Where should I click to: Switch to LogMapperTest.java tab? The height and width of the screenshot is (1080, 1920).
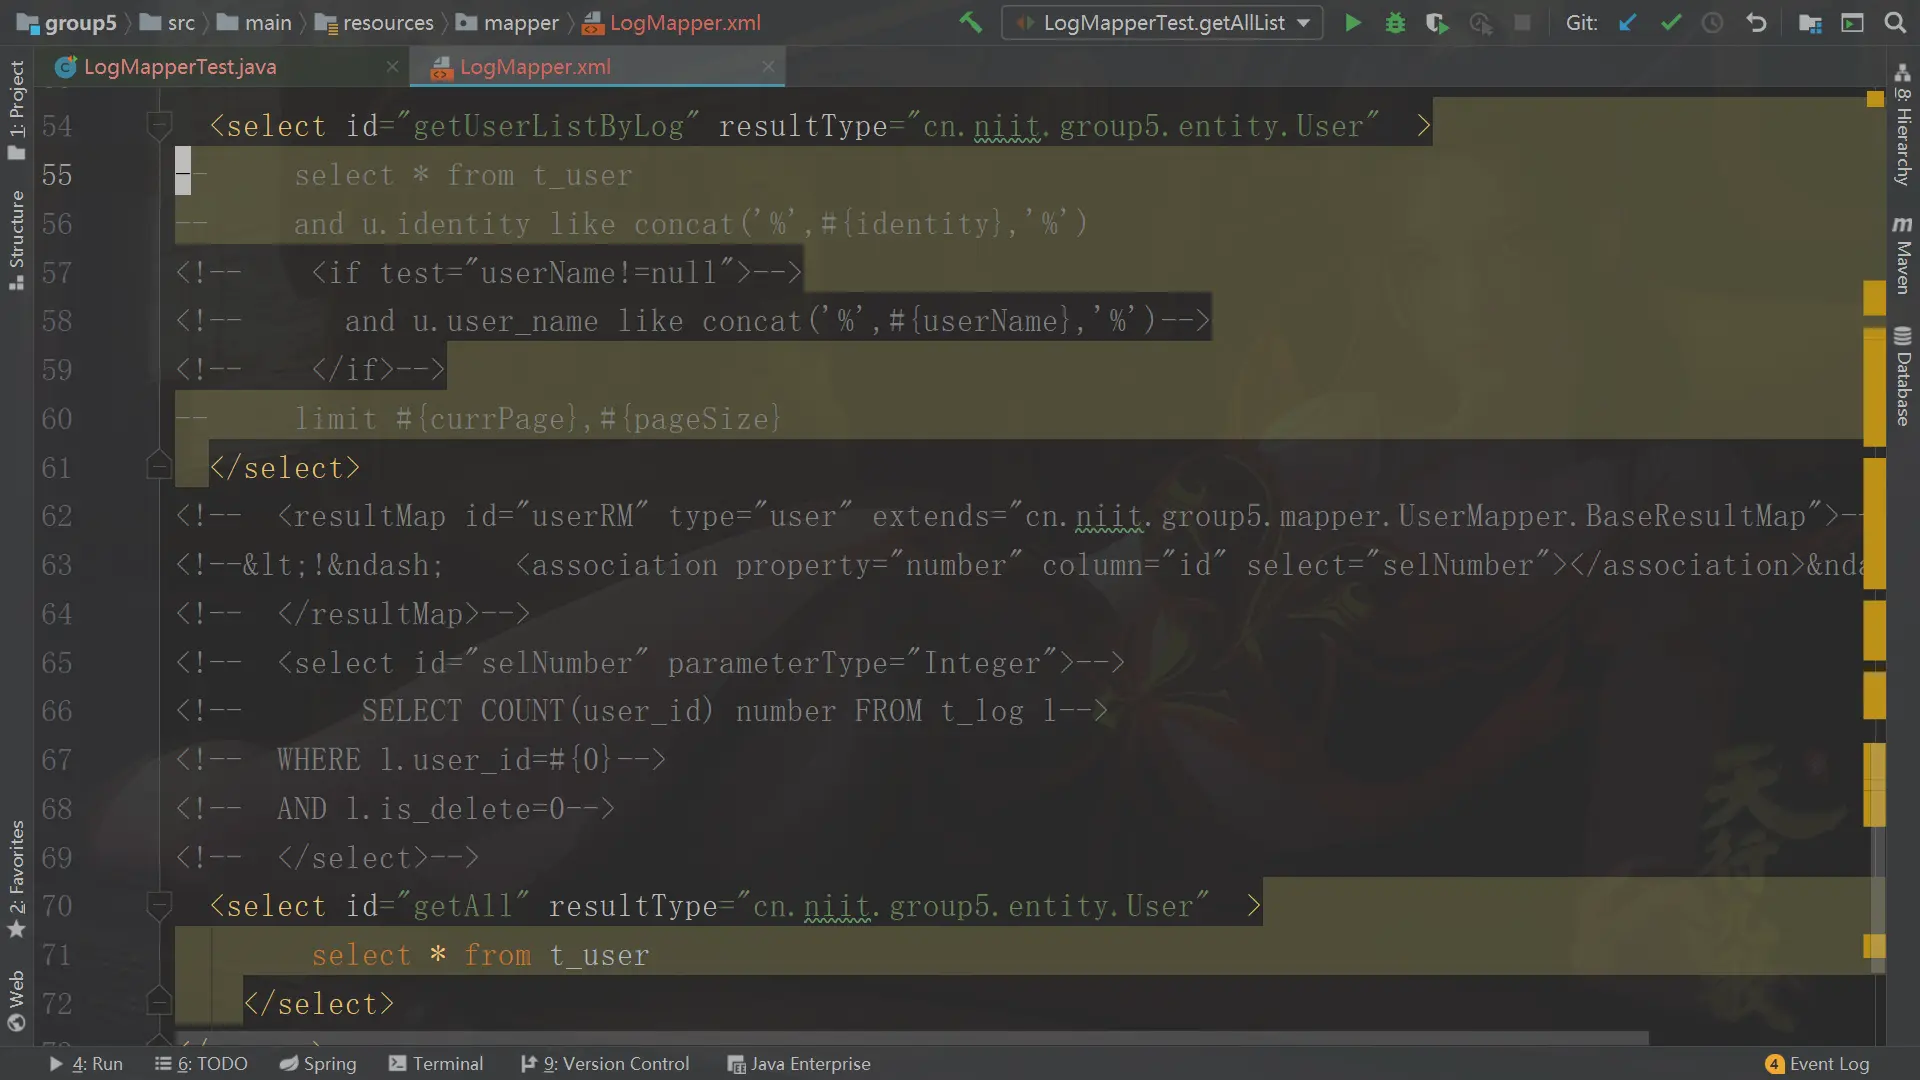180,67
